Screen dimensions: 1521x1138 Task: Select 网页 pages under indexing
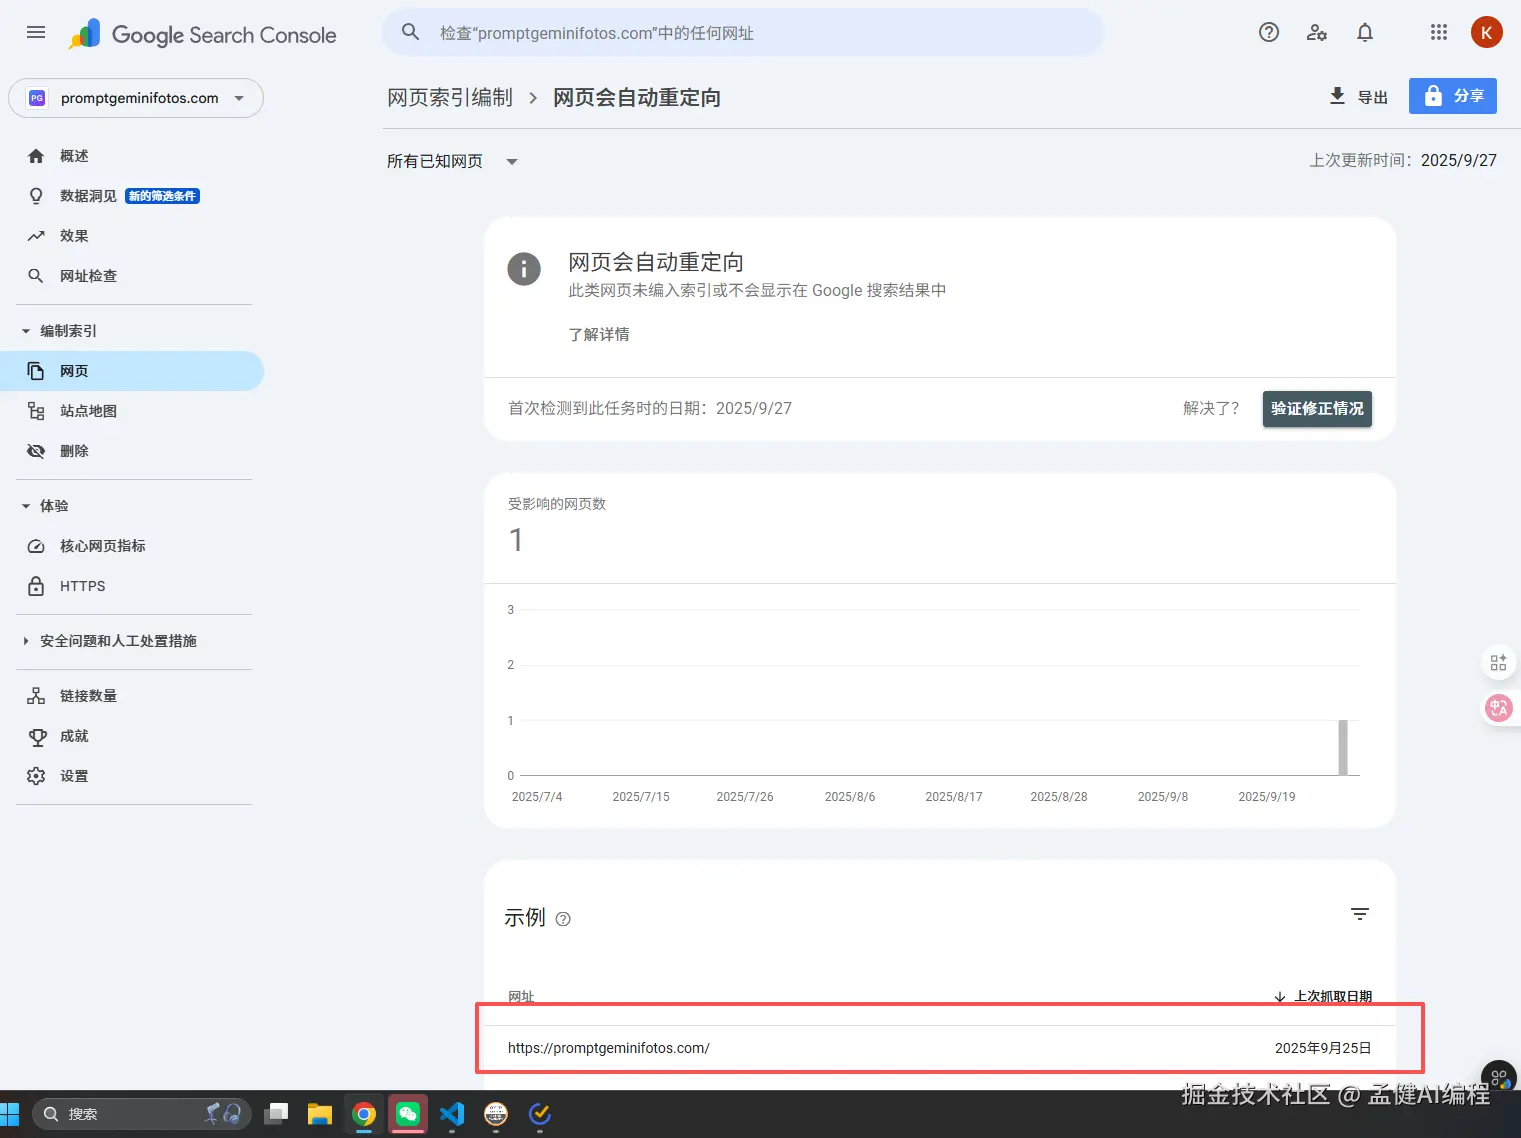coord(132,371)
